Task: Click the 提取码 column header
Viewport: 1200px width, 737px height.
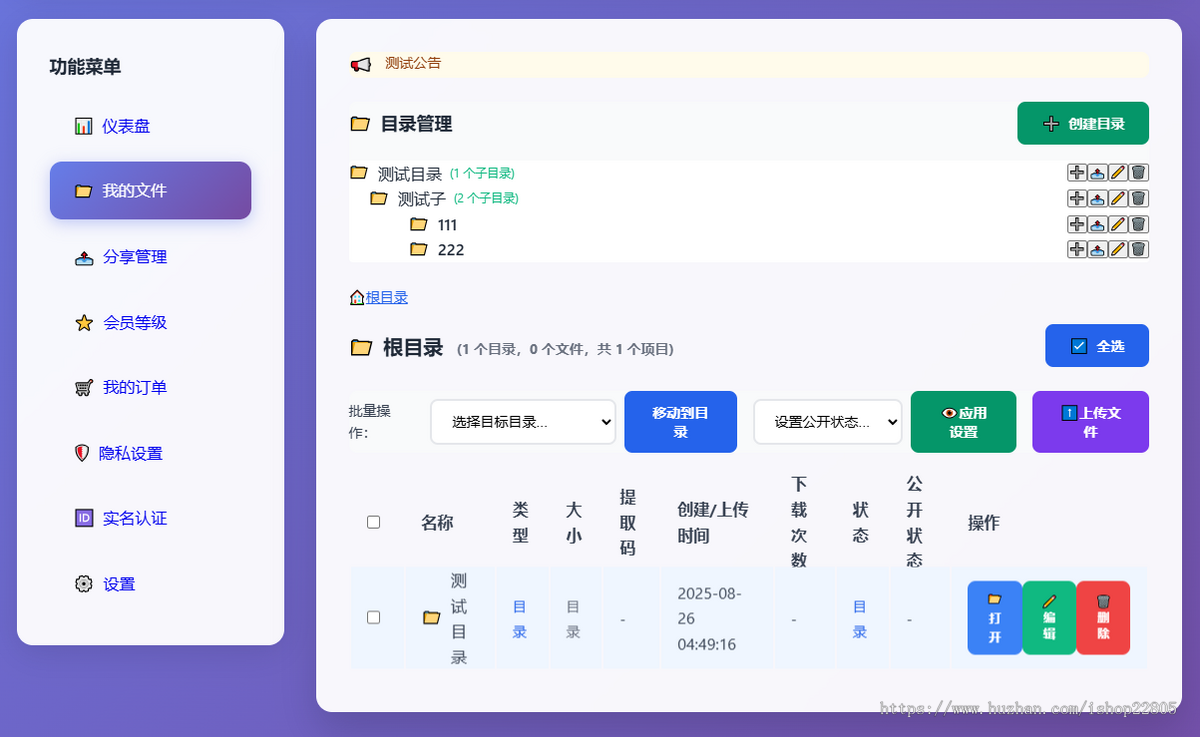Action: click(628, 523)
